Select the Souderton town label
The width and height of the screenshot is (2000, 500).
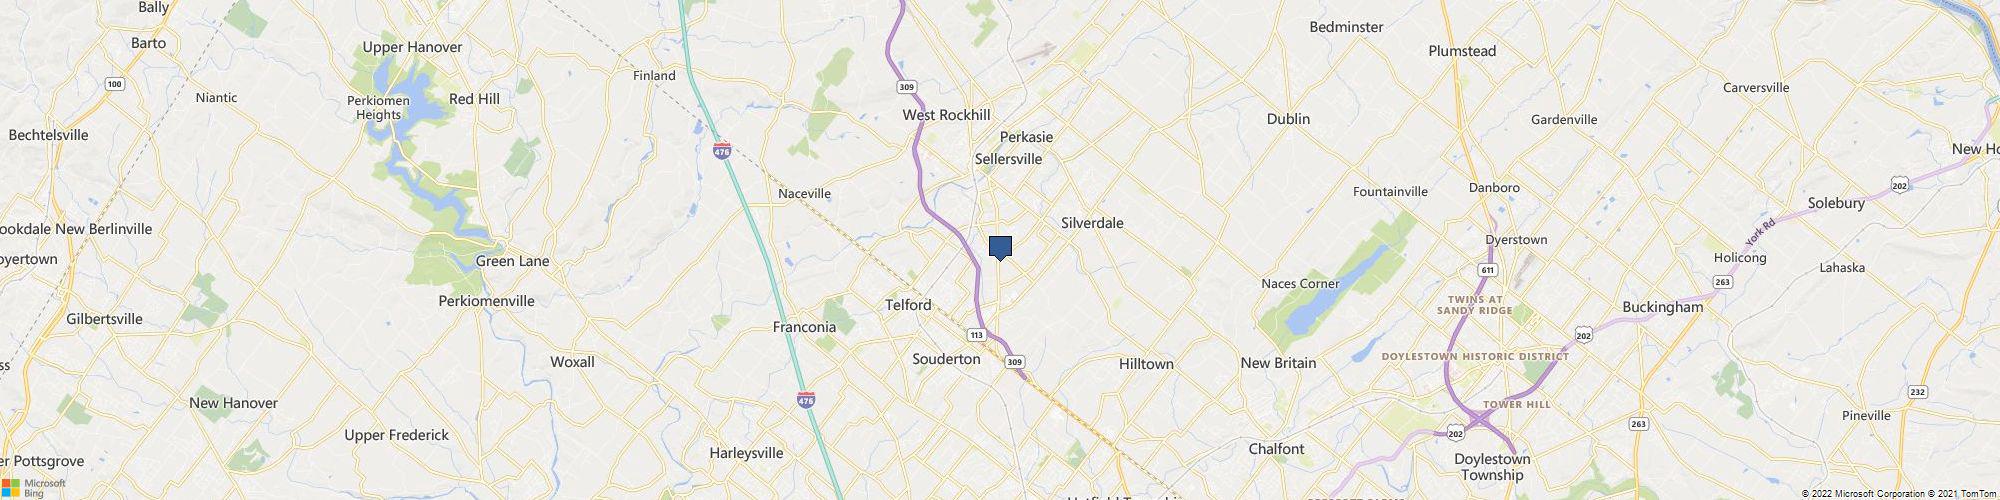click(x=946, y=359)
